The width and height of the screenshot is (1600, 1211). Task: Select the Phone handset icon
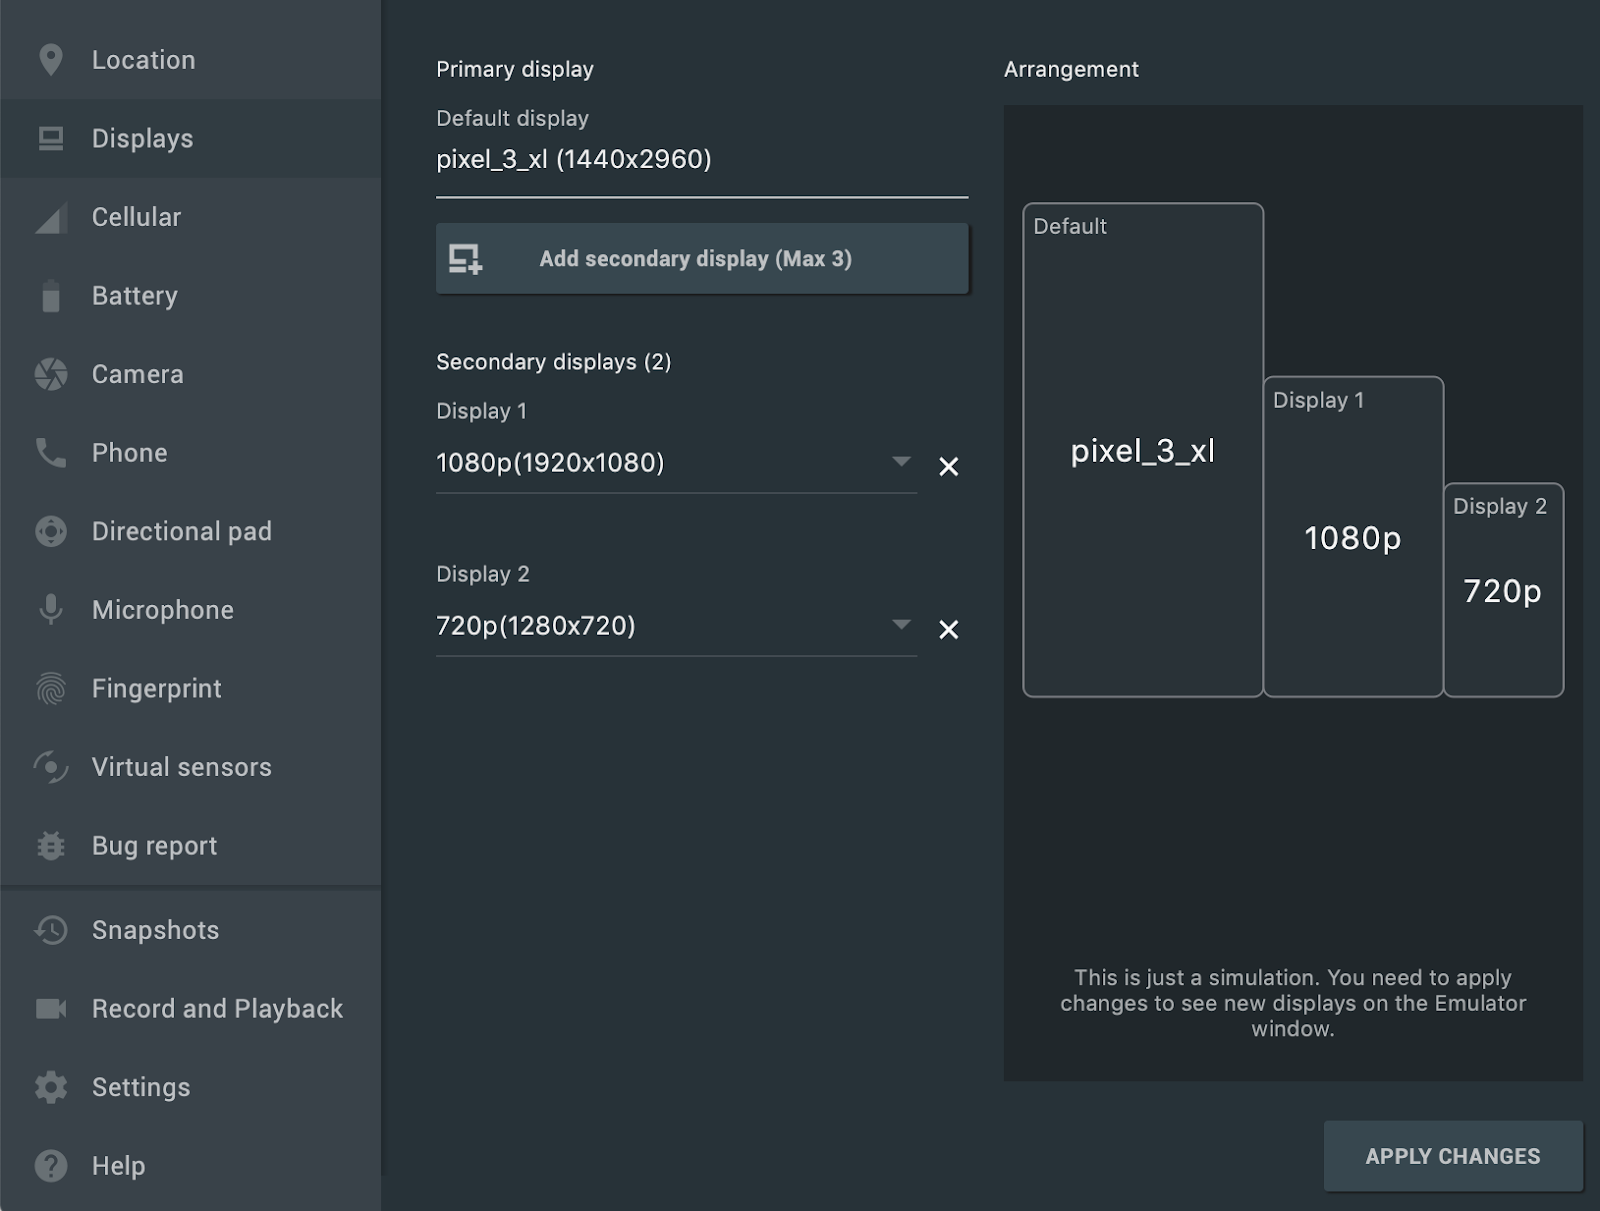tap(50, 452)
